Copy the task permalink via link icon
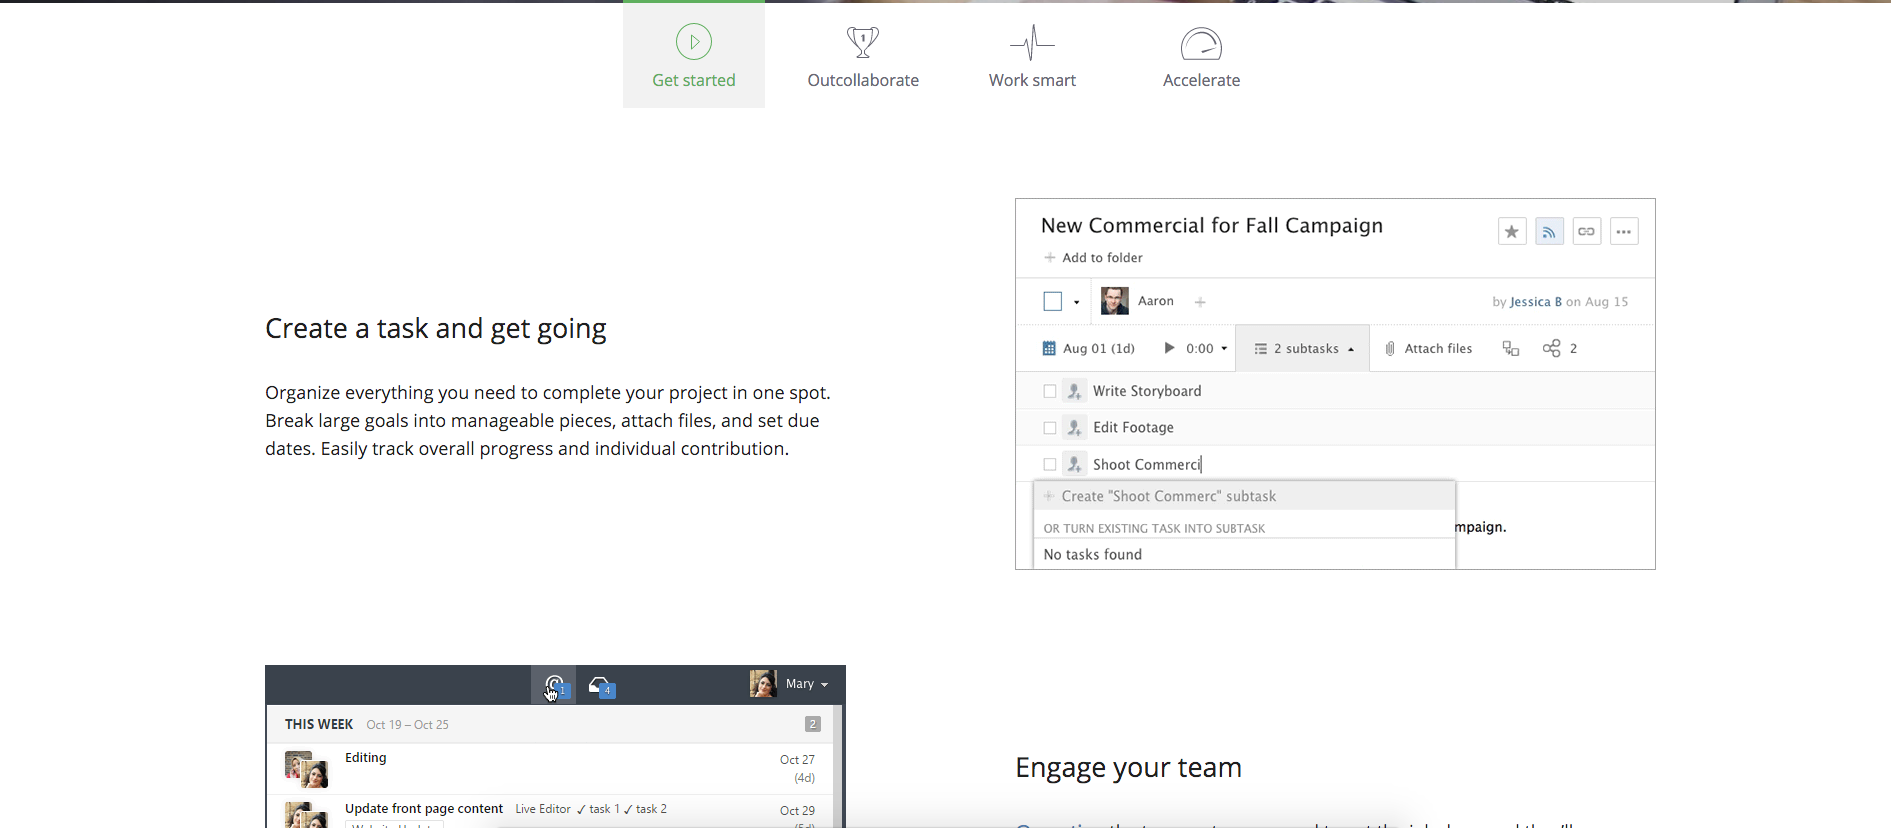Screen dimensions: 1891x828 (1586, 232)
